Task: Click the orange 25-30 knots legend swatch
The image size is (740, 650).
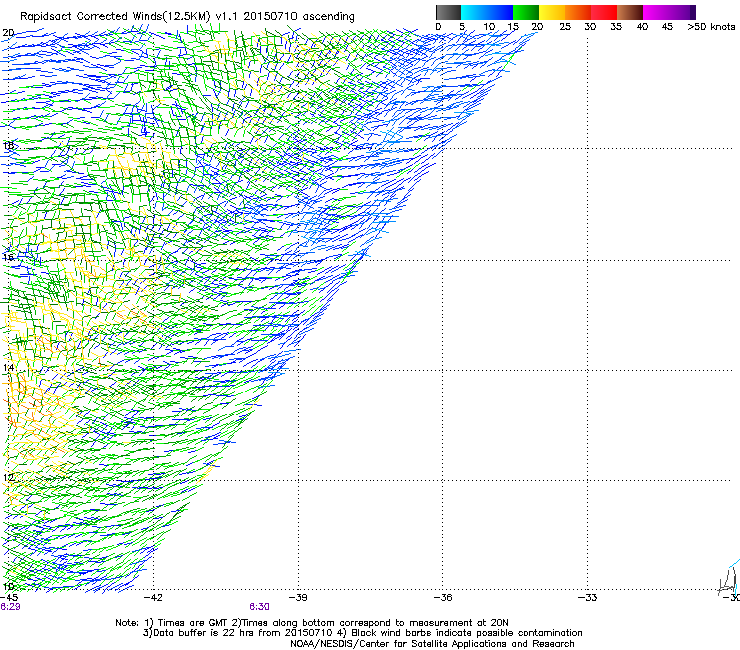Action: pyautogui.click(x=578, y=12)
